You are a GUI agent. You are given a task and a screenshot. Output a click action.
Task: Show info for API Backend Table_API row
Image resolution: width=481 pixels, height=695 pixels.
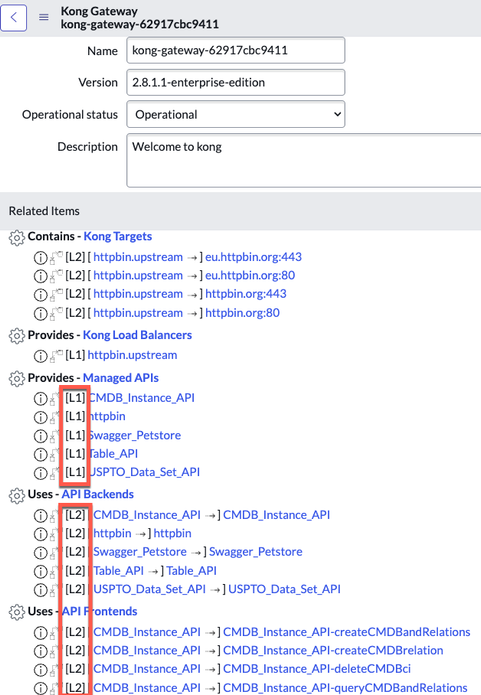point(40,571)
